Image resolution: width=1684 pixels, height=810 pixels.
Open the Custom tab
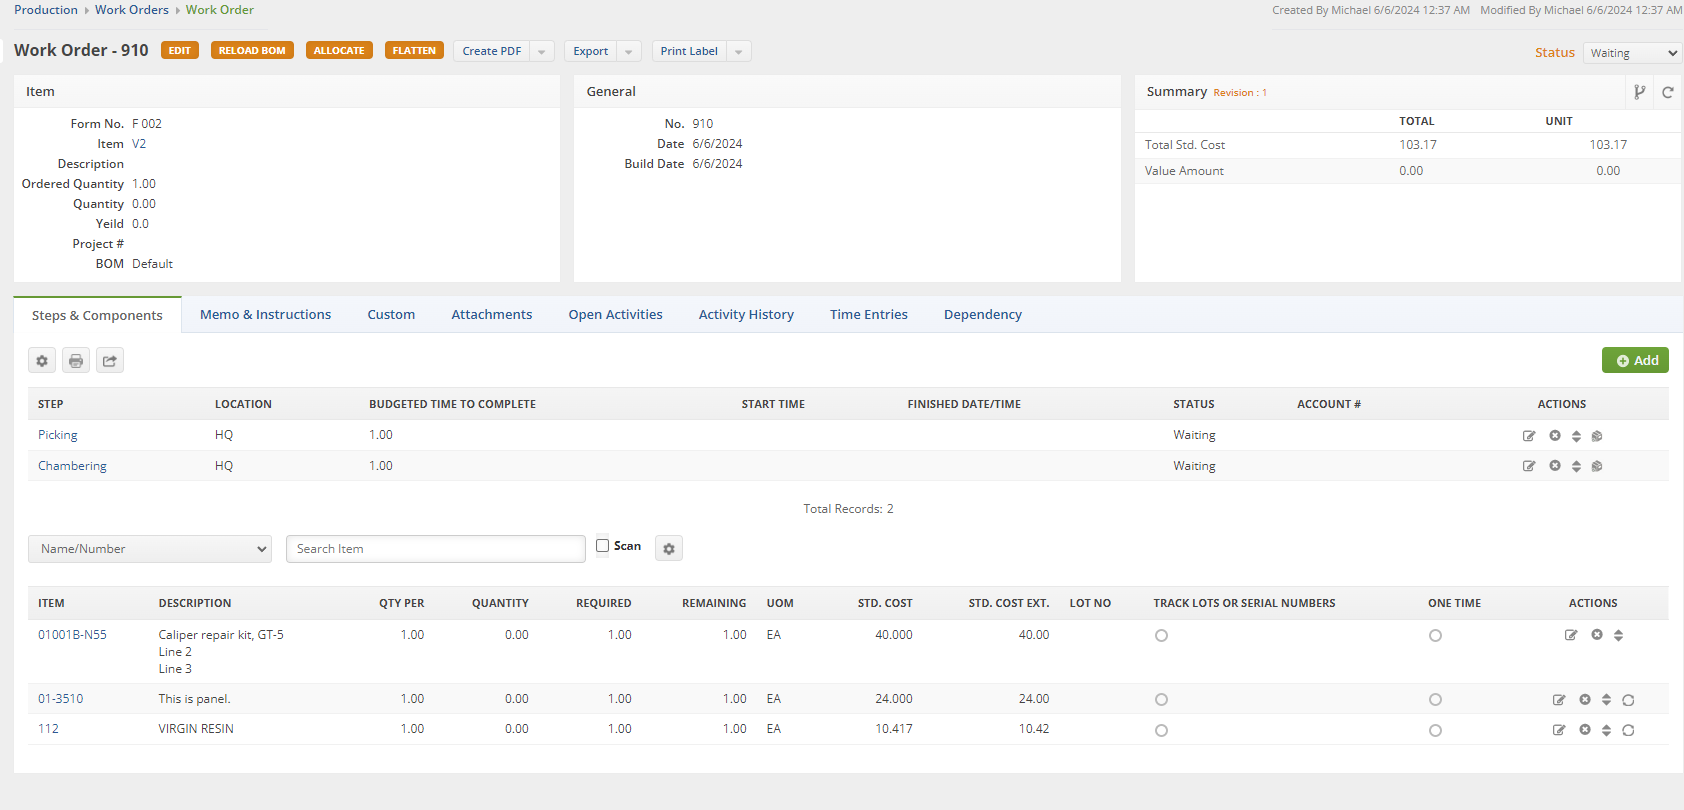point(391,315)
